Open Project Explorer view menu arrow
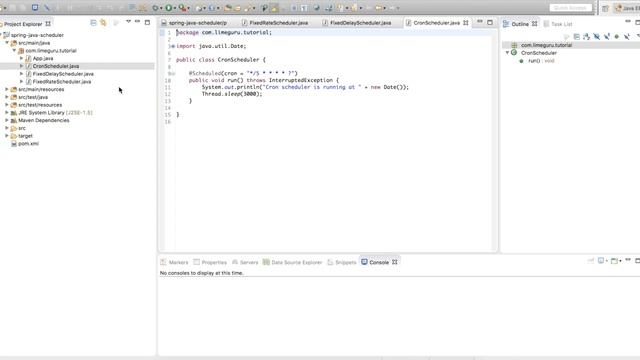Screen dimensions: 640x360 pos(128,22)
